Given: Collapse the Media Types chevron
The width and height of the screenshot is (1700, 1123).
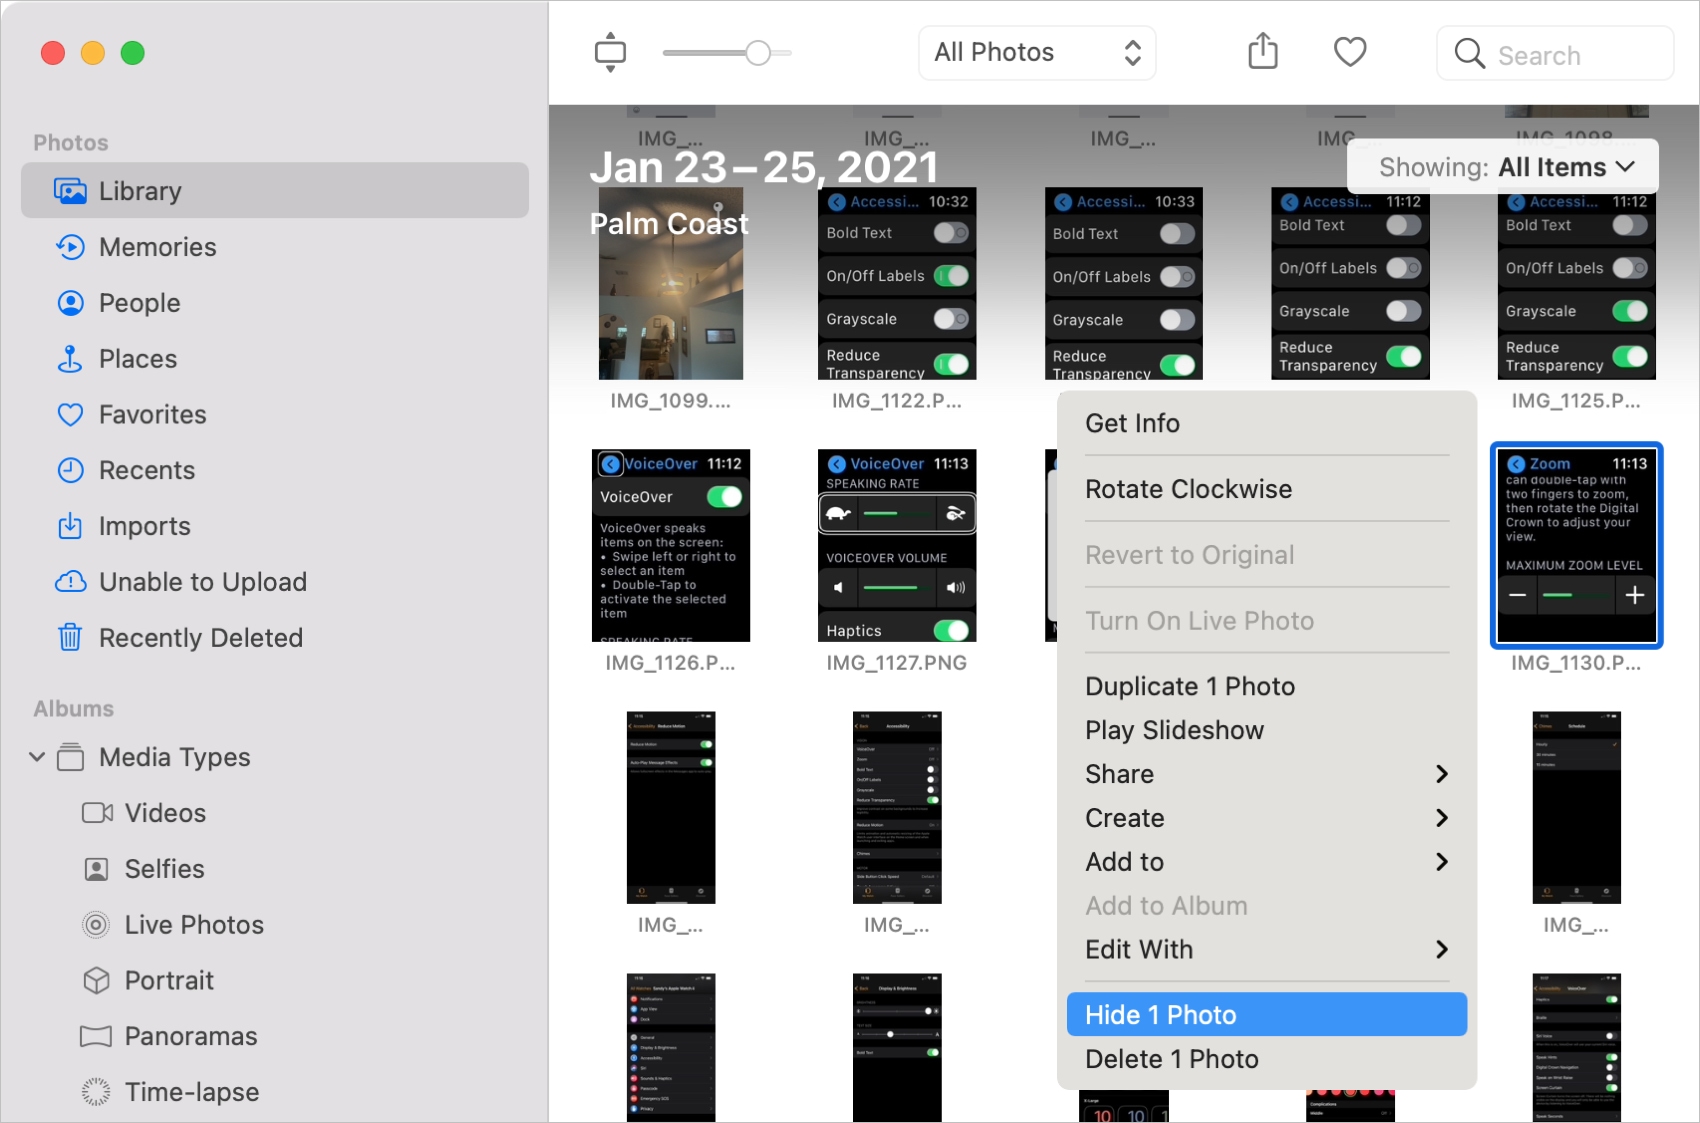Looking at the screenshot, I should tap(37, 757).
